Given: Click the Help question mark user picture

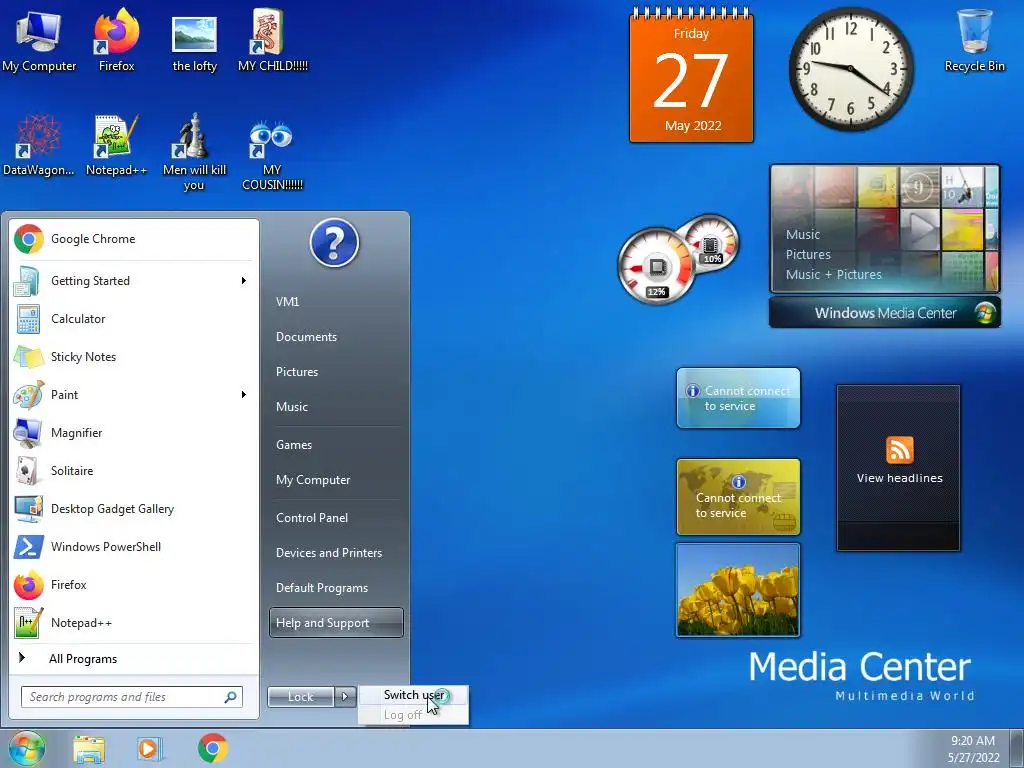Looking at the screenshot, I should (x=334, y=243).
